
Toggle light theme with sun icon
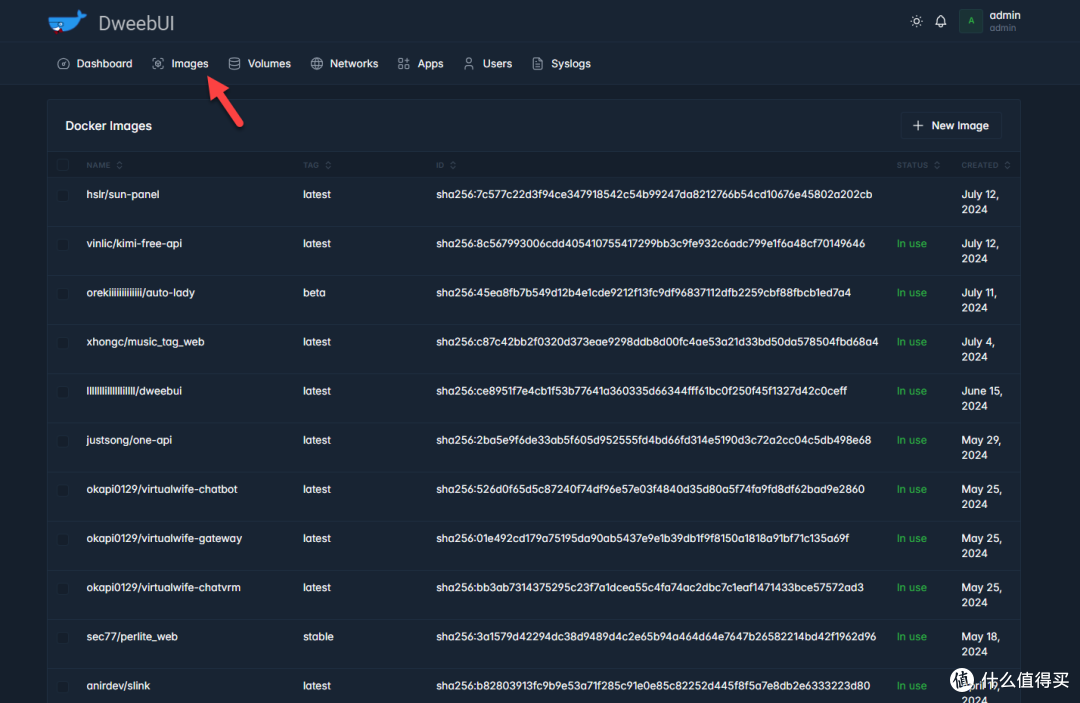(916, 21)
